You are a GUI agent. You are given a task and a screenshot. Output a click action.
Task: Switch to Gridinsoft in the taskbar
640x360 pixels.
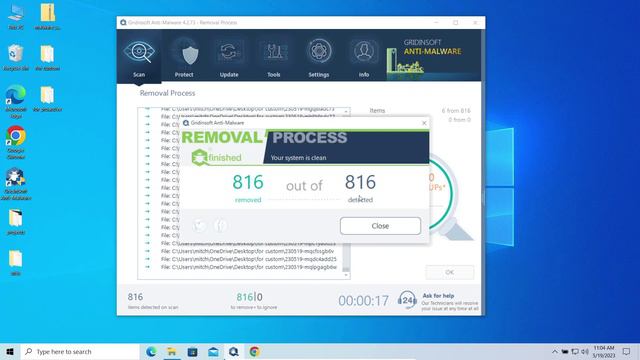234,351
